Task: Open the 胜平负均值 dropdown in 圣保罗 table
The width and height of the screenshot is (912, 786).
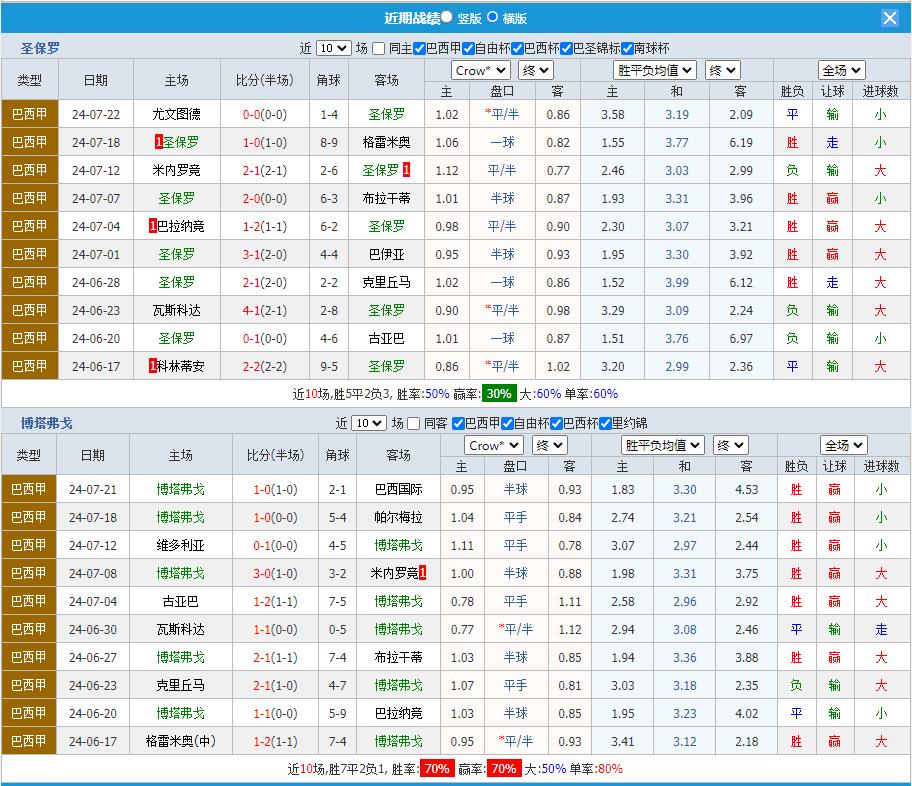Action: [x=655, y=70]
